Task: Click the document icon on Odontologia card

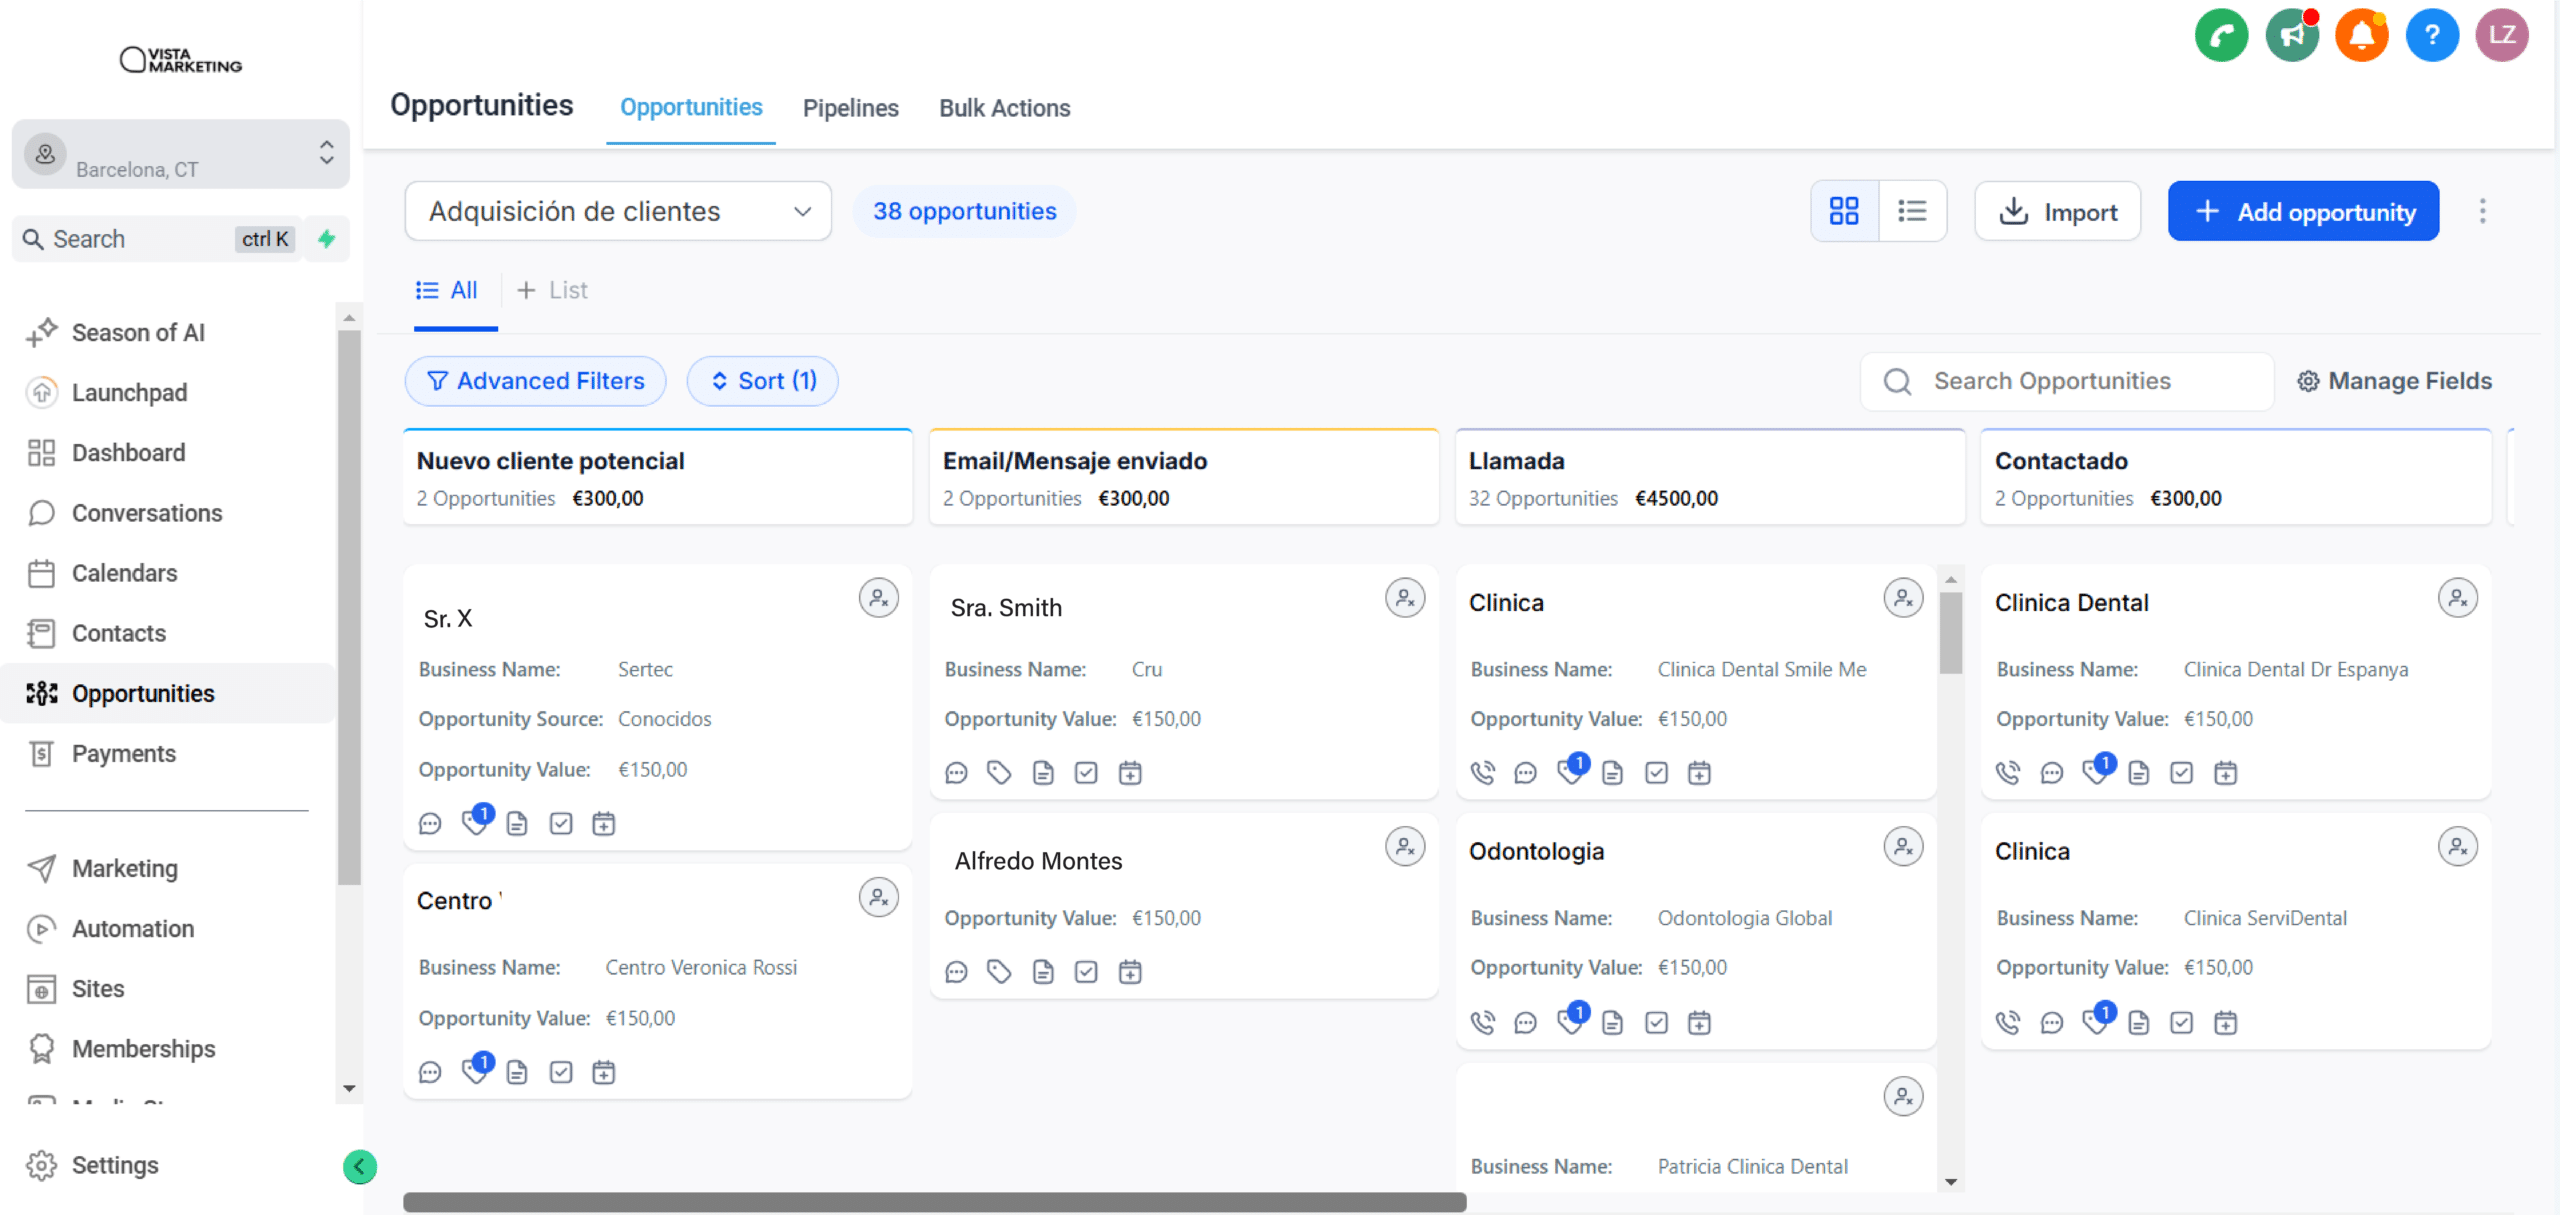Action: pyautogui.click(x=1611, y=1022)
